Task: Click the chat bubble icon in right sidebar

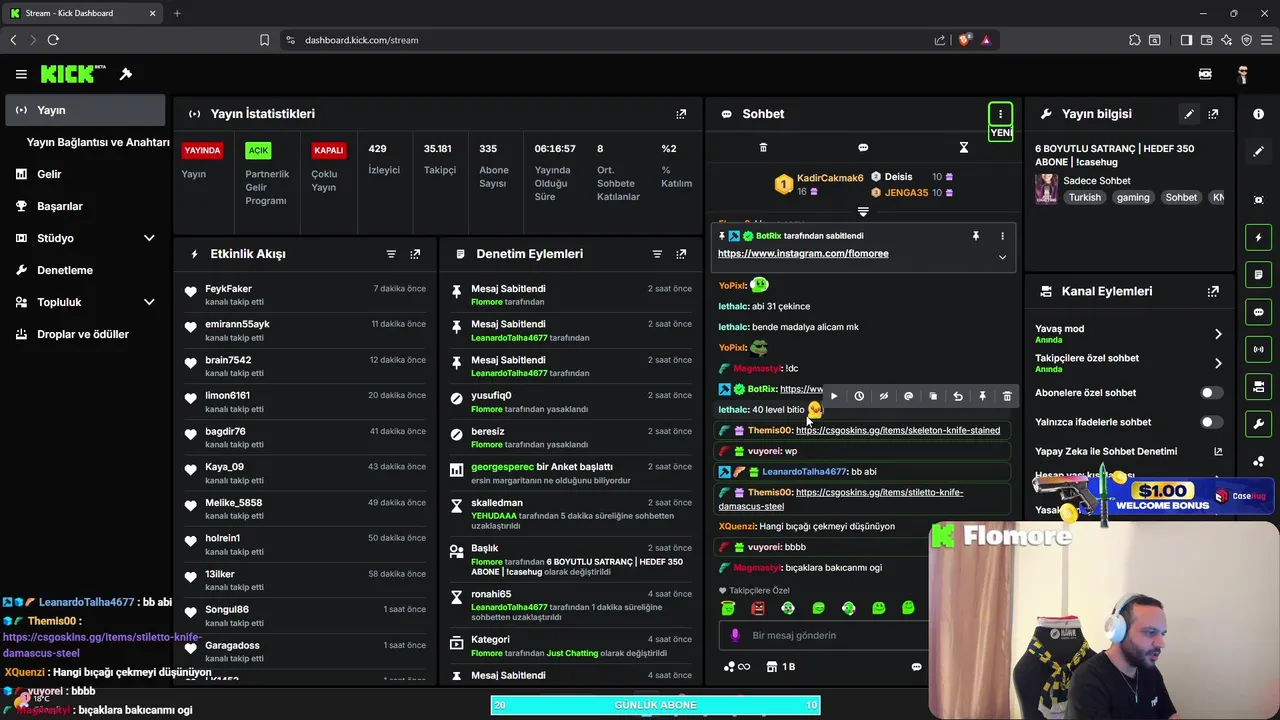Action: 1259,312
